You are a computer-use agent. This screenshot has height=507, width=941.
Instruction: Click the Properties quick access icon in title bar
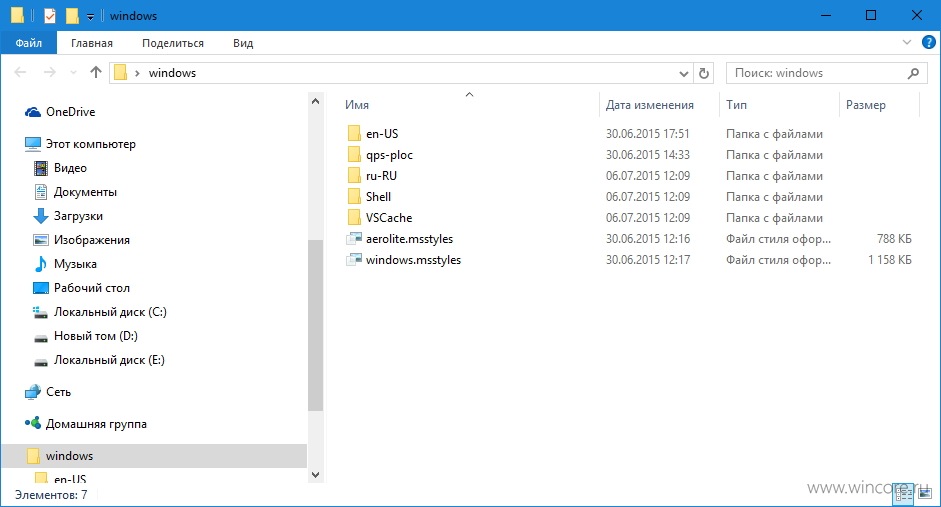tap(50, 16)
